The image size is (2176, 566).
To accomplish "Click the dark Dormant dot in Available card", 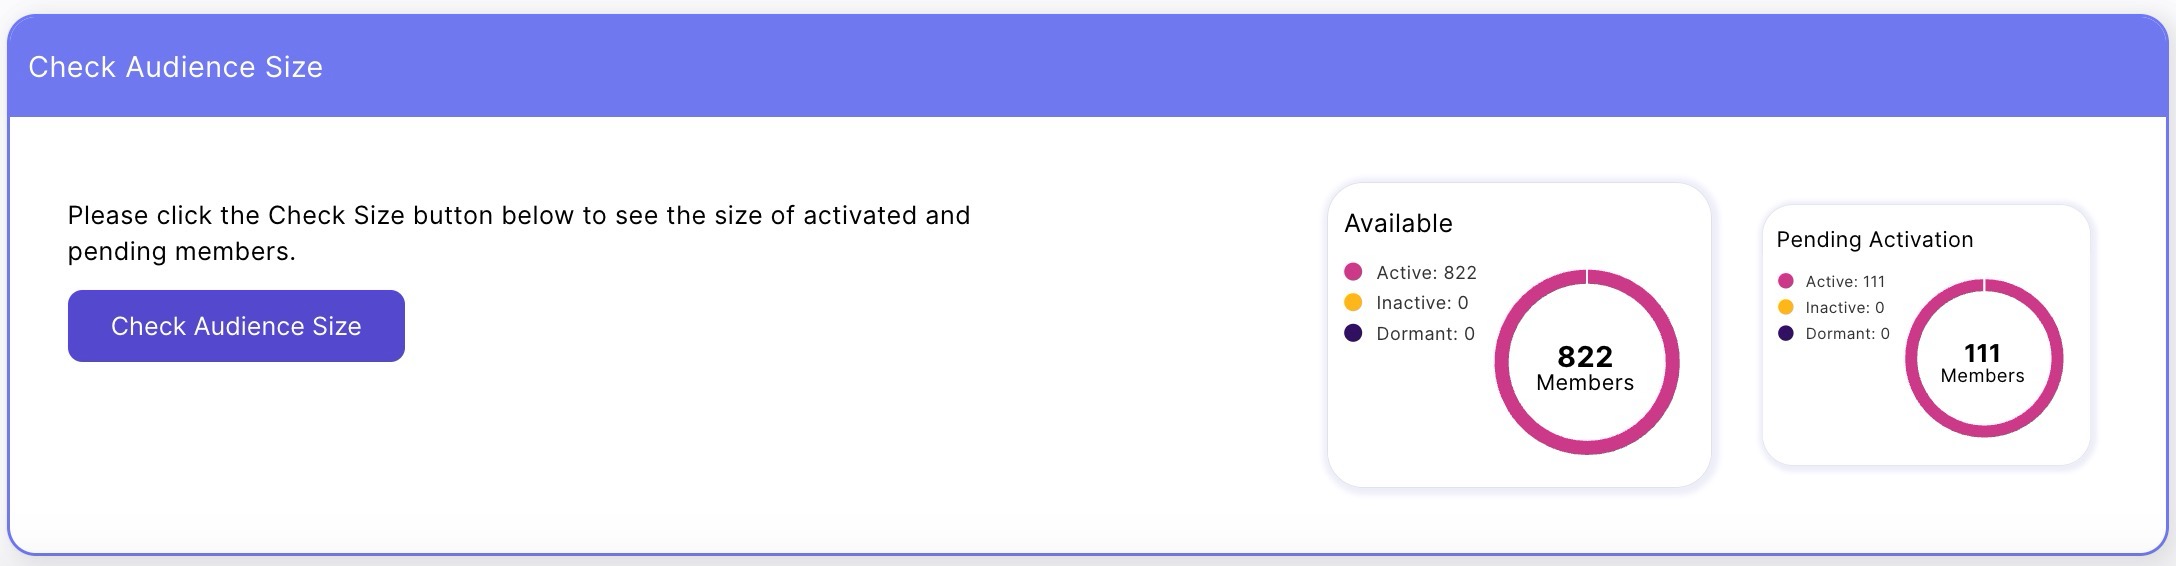I will [x=1353, y=333].
